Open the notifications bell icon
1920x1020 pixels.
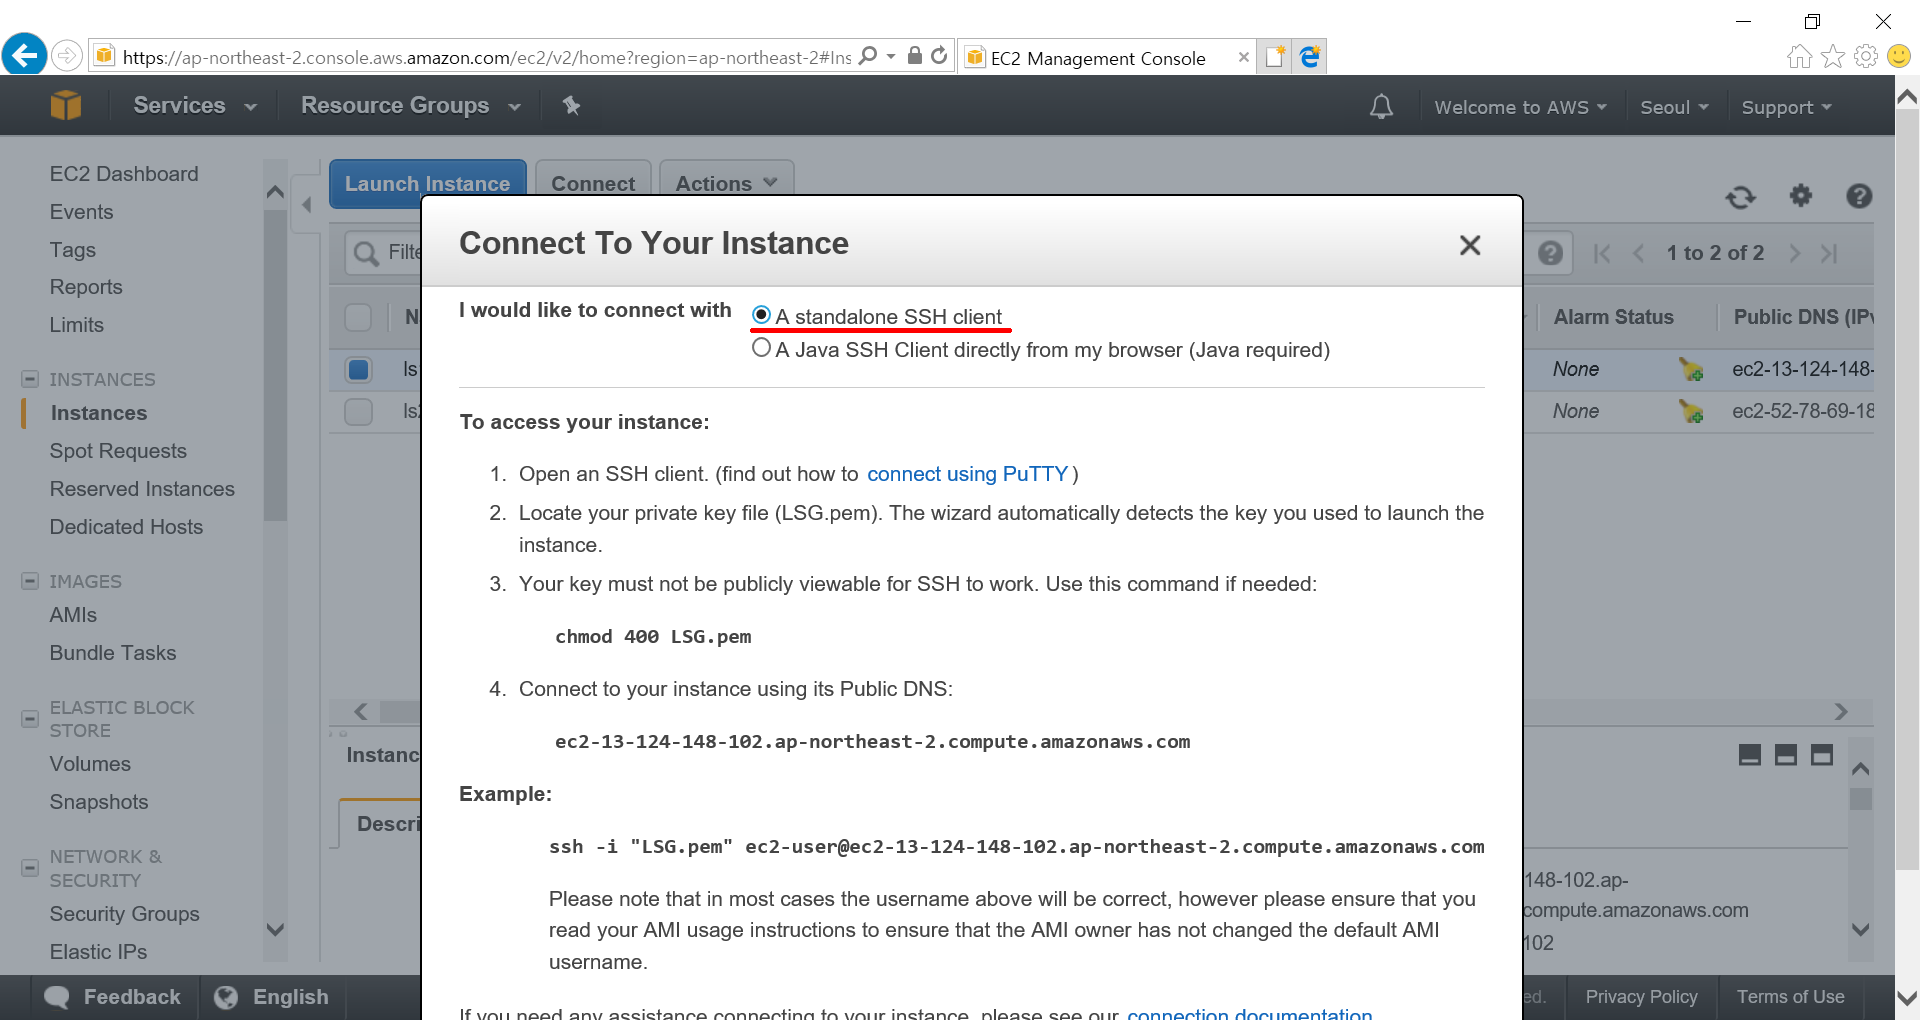1381,106
